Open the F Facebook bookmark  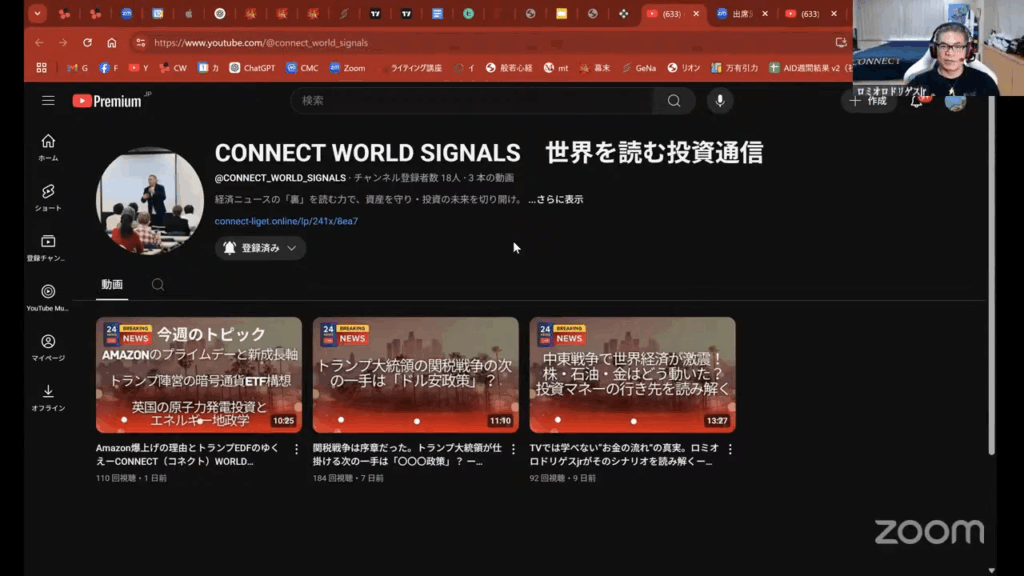(108, 68)
